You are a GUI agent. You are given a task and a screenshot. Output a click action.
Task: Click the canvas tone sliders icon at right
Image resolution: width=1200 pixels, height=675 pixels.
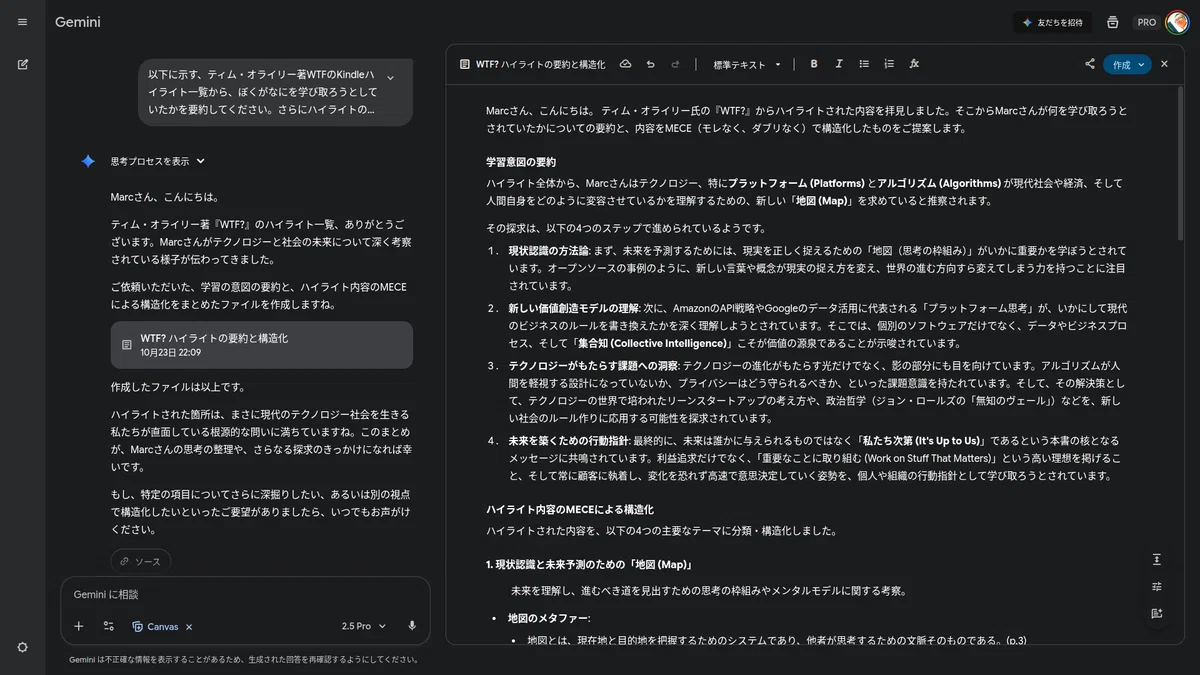pyautogui.click(x=1157, y=586)
